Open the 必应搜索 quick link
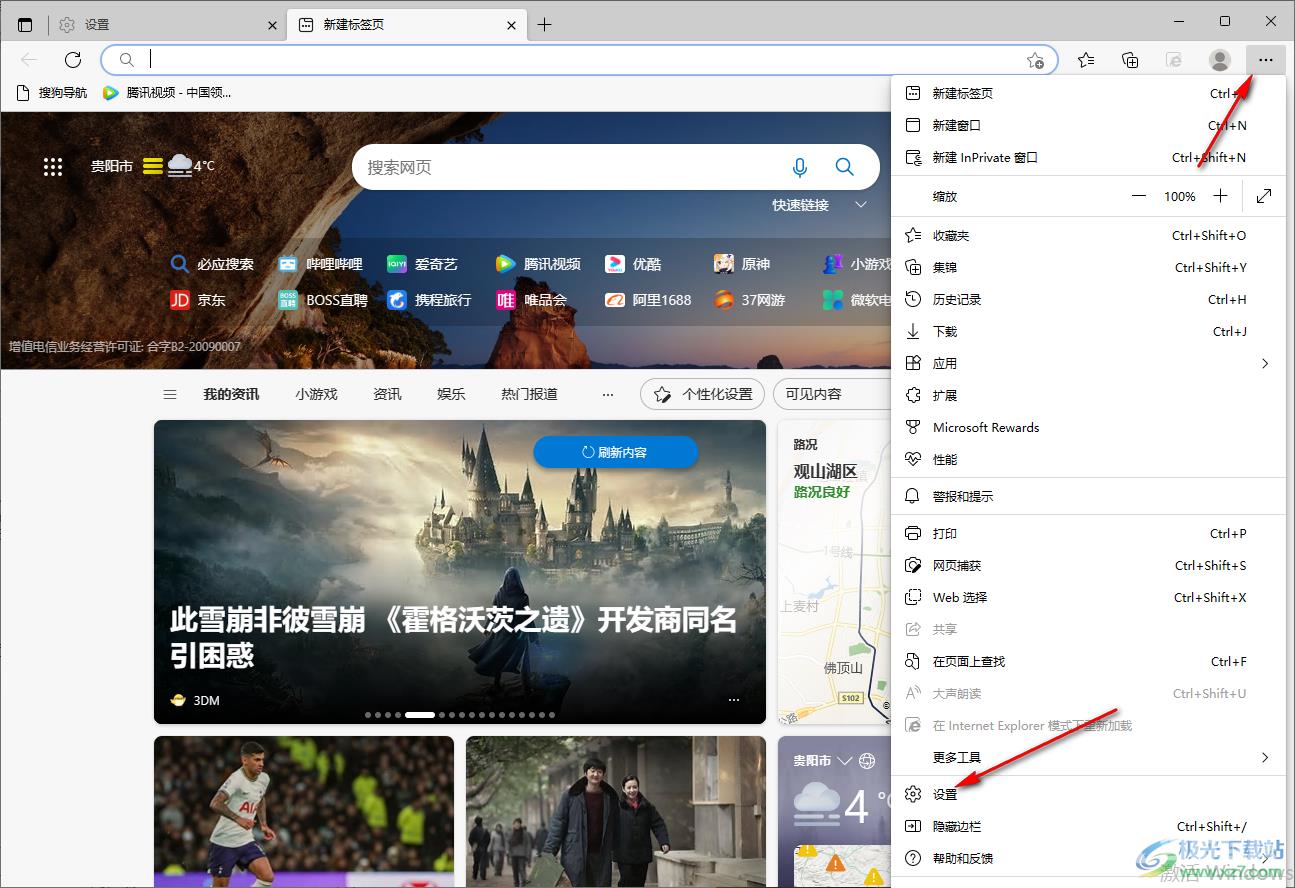 (x=212, y=264)
